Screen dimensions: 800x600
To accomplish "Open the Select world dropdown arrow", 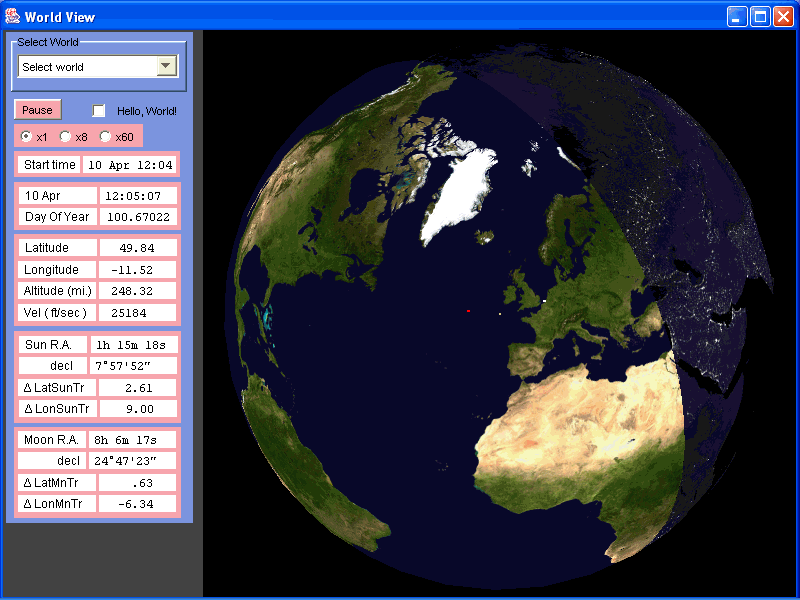I will pyautogui.click(x=167, y=66).
